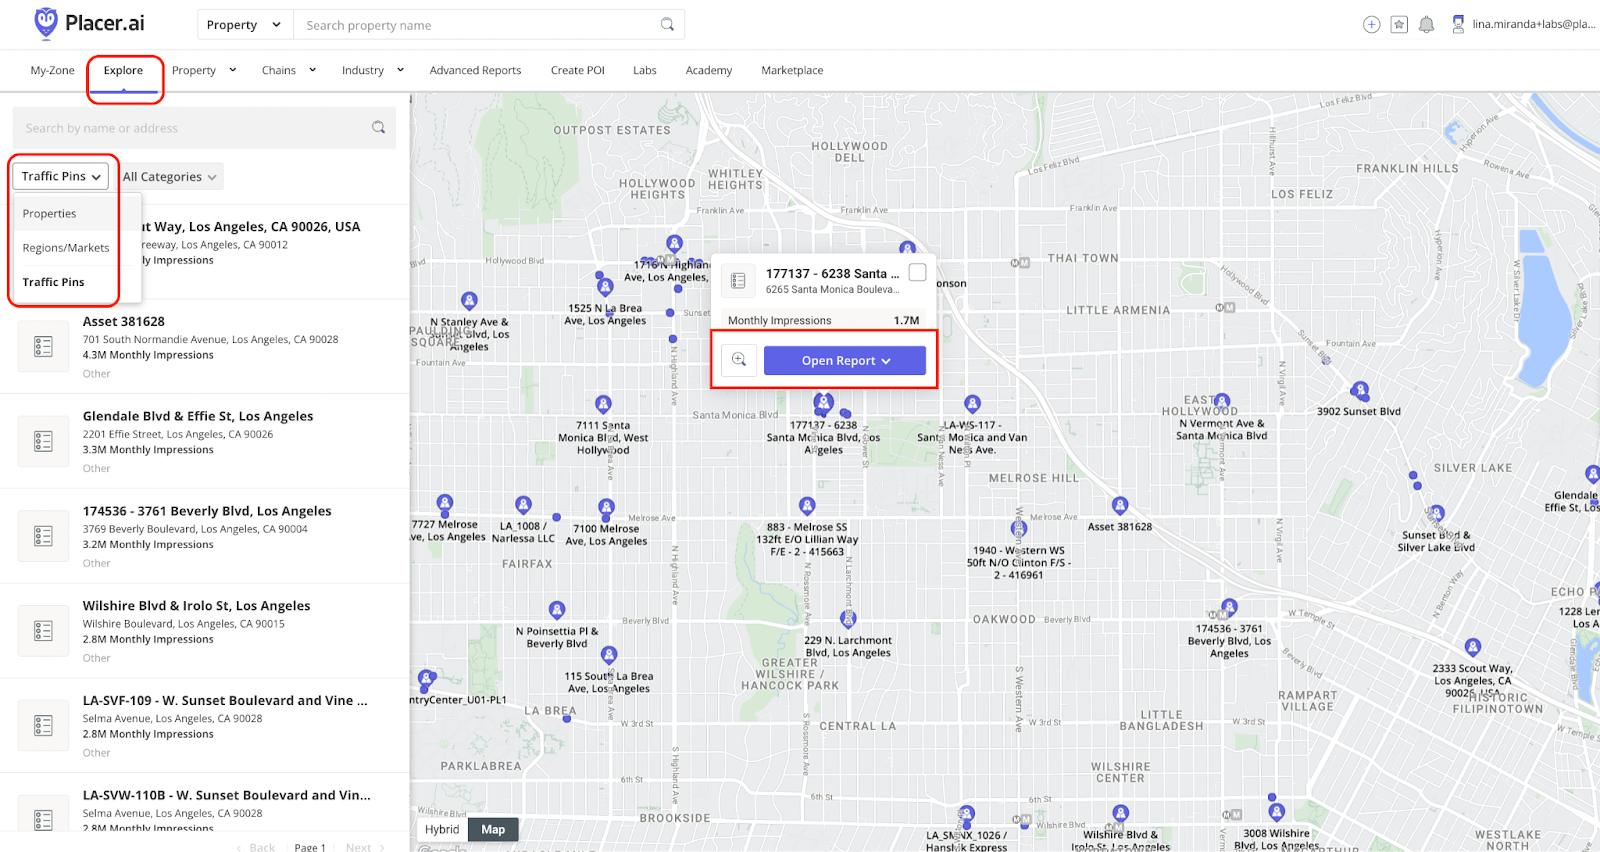Expand the Traffic Pins dropdown

[x=61, y=176]
